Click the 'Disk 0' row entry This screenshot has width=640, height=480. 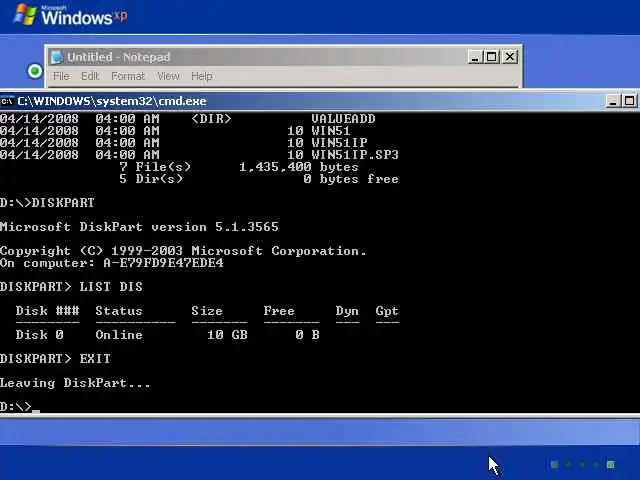(40, 335)
